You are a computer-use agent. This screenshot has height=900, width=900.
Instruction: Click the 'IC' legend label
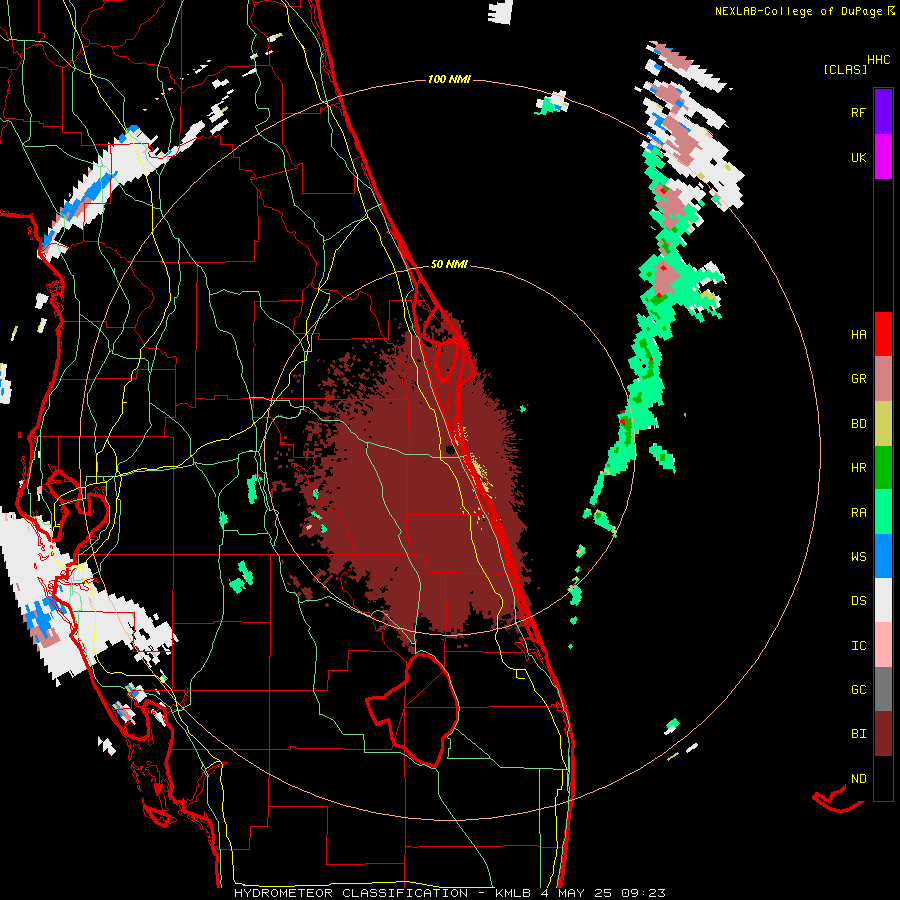(x=858, y=646)
